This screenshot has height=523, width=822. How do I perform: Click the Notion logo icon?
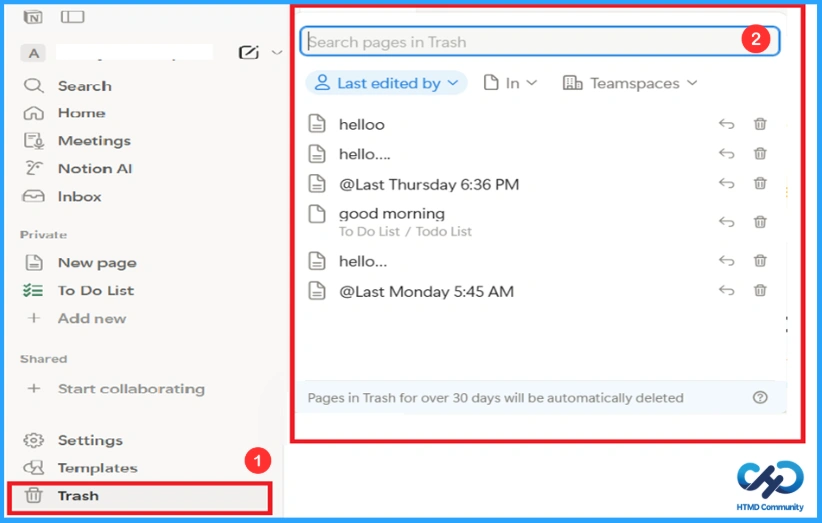pyautogui.click(x=33, y=17)
